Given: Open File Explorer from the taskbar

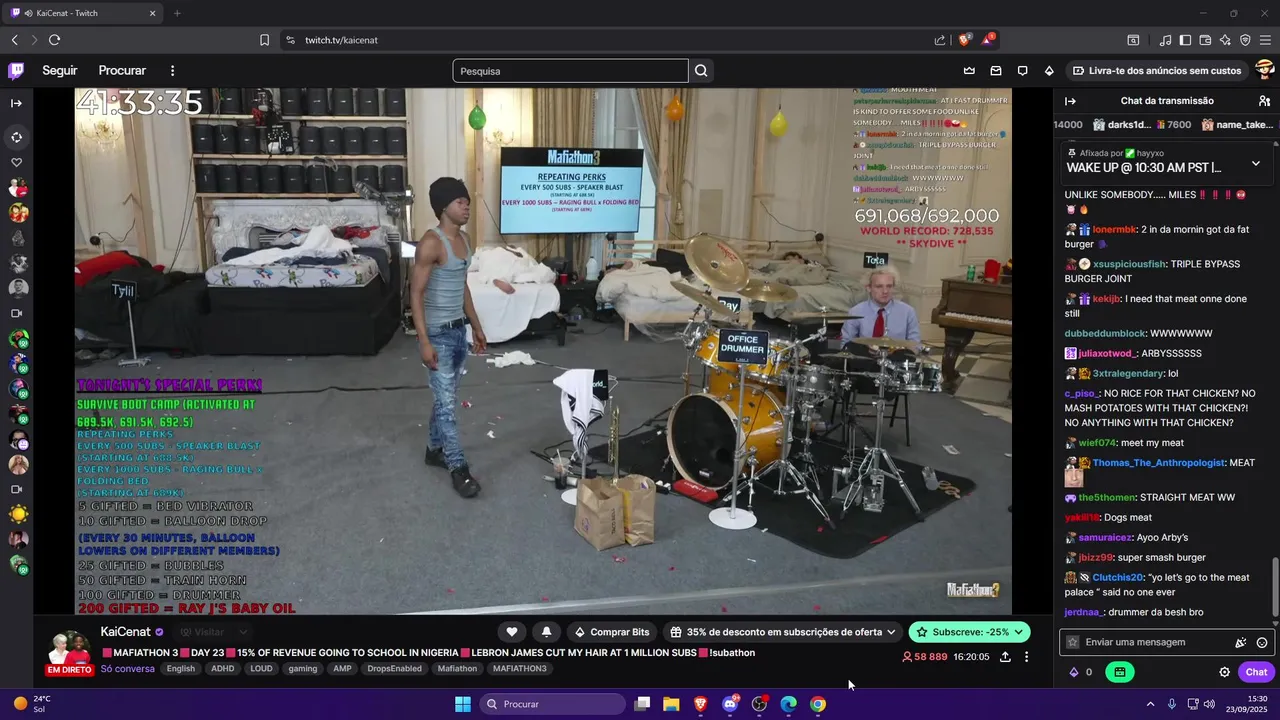Looking at the screenshot, I should click(671, 704).
